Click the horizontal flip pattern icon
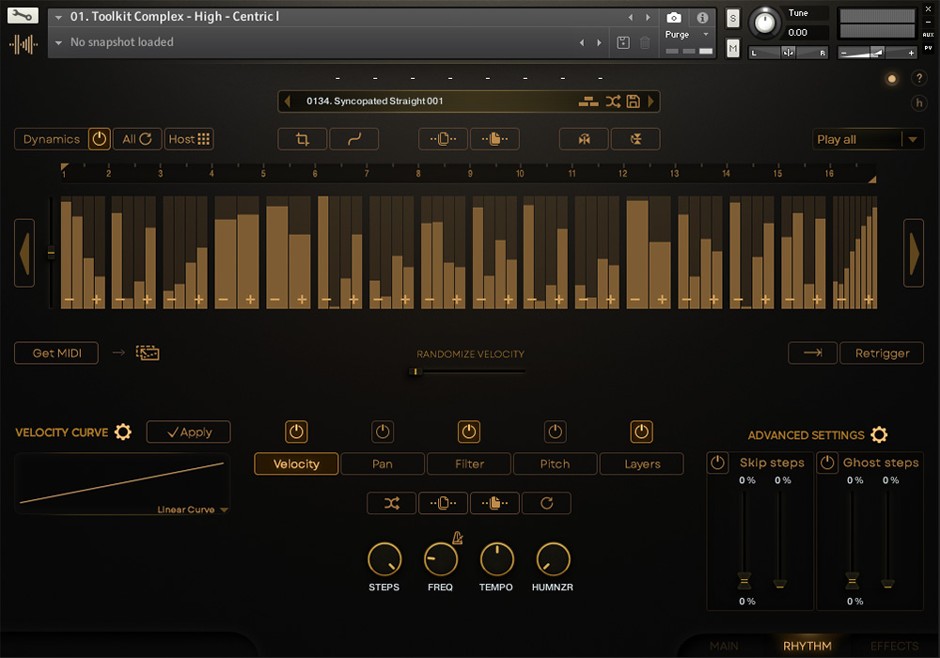 point(583,139)
